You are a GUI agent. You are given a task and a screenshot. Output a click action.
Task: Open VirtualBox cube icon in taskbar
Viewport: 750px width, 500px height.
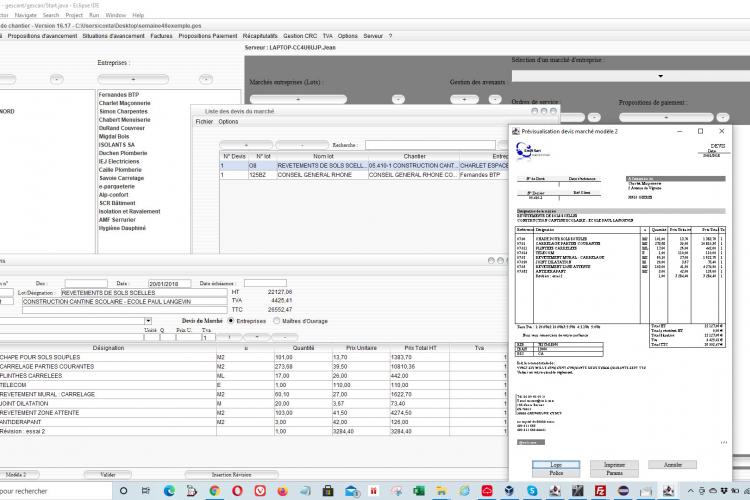(509, 490)
